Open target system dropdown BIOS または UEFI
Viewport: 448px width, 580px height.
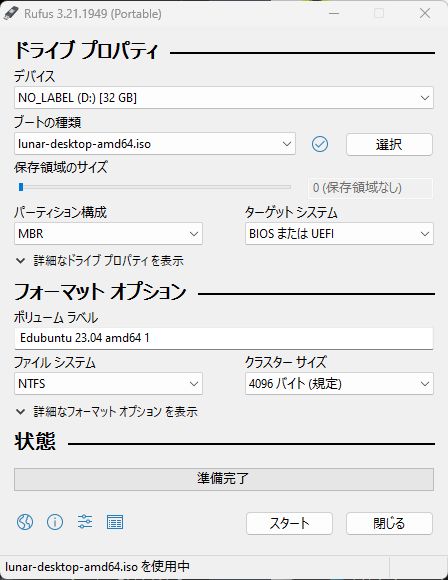339,234
